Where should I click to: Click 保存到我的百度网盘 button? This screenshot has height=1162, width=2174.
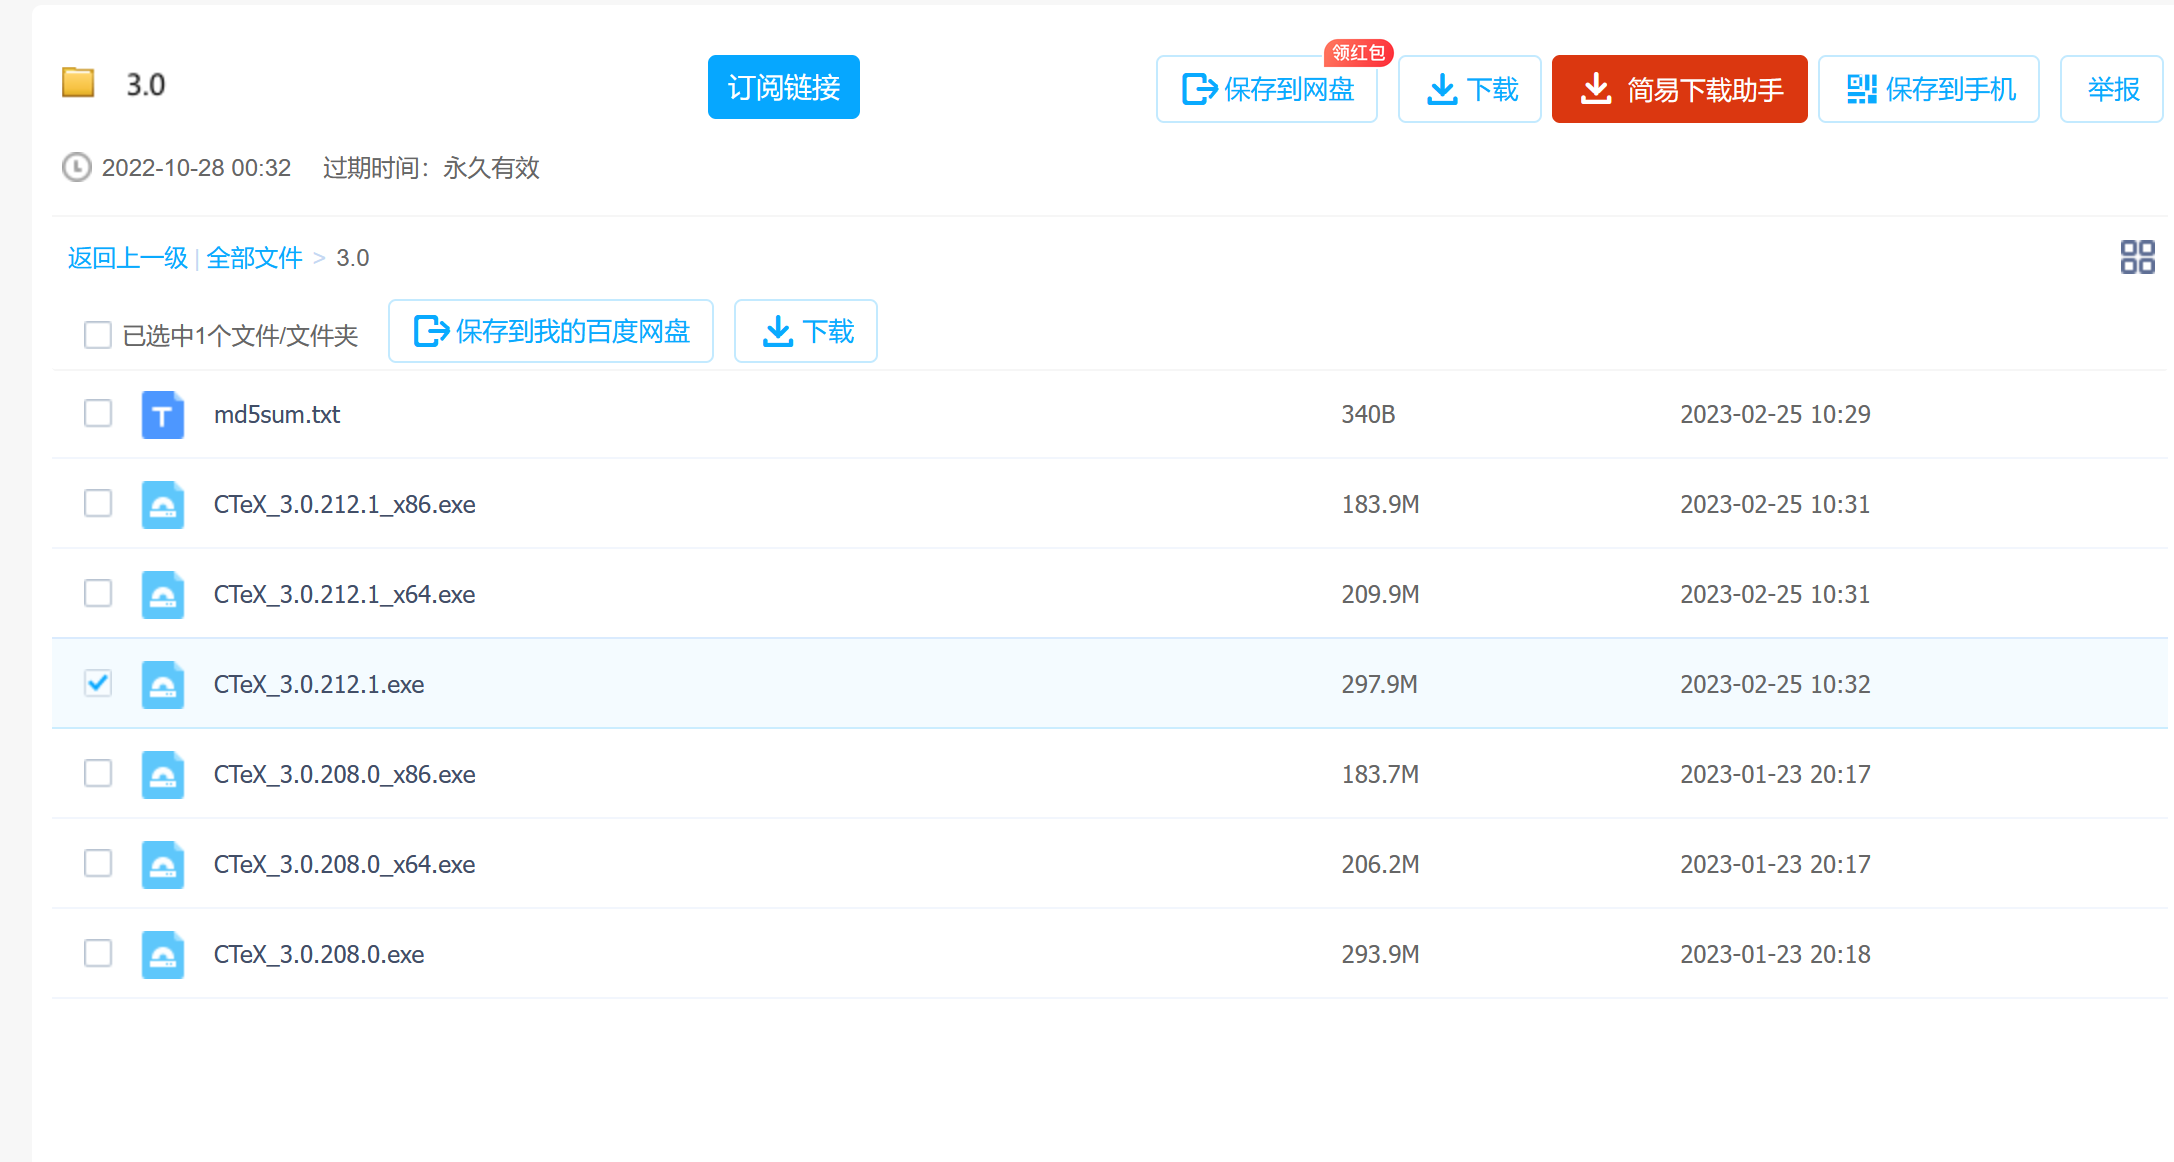point(551,331)
